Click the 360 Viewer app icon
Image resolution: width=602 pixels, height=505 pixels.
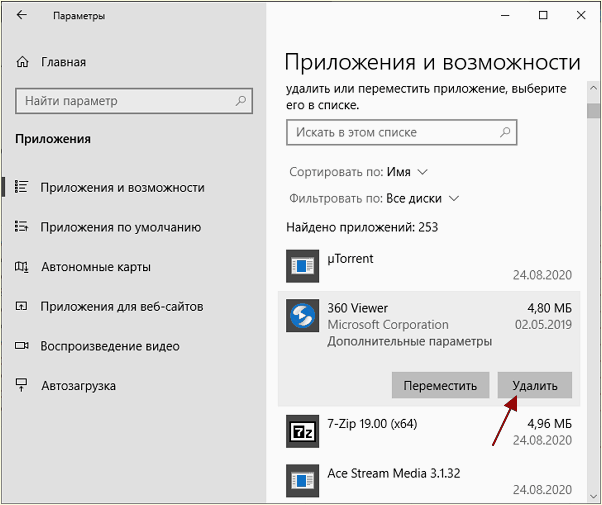[302, 316]
